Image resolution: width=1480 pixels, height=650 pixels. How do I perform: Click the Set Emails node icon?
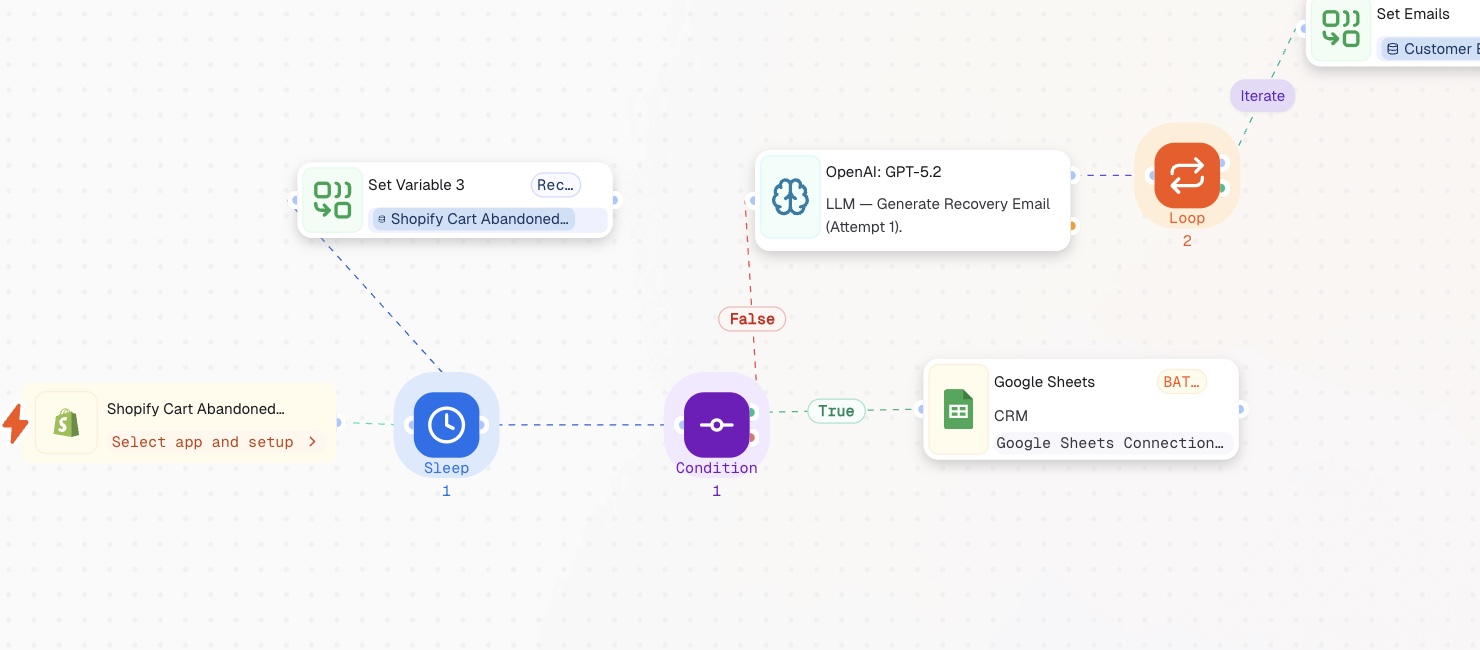[1341, 29]
